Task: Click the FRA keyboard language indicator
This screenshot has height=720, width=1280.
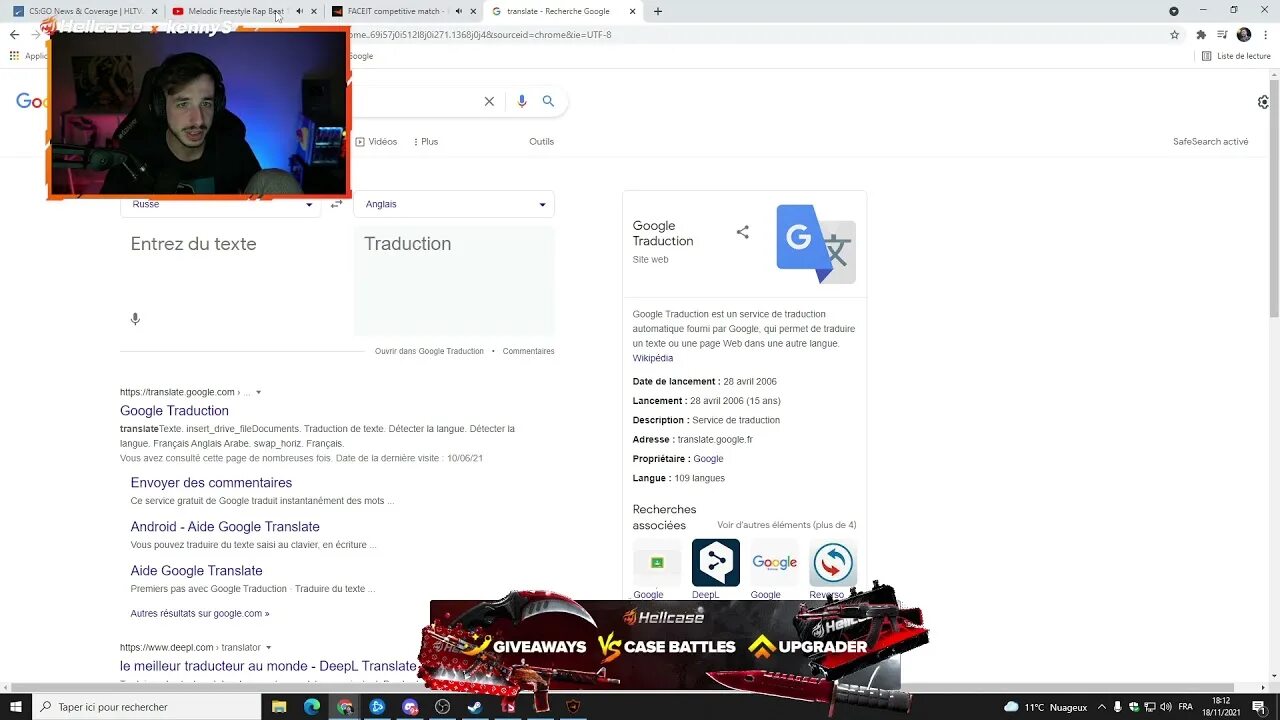Action: click(1185, 707)
